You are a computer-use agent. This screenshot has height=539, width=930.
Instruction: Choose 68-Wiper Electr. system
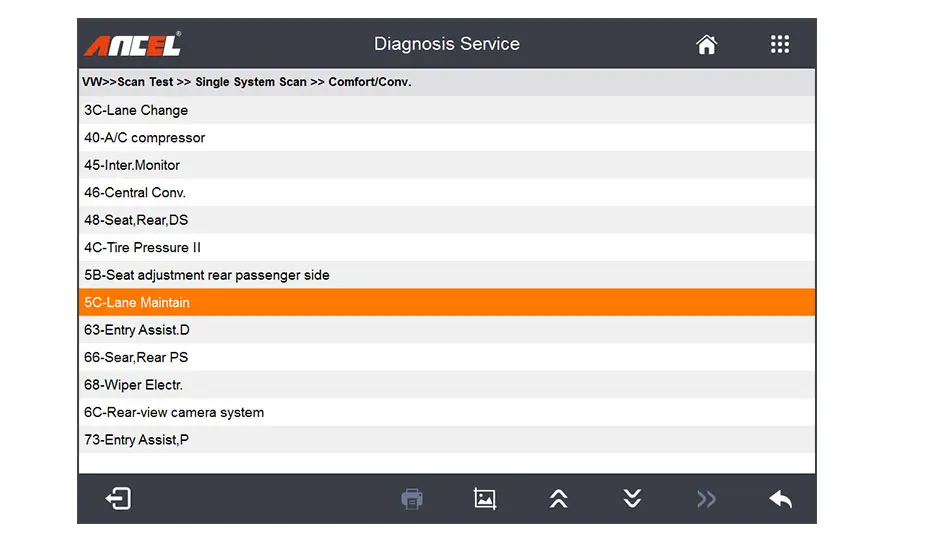(x=134, y=385)
